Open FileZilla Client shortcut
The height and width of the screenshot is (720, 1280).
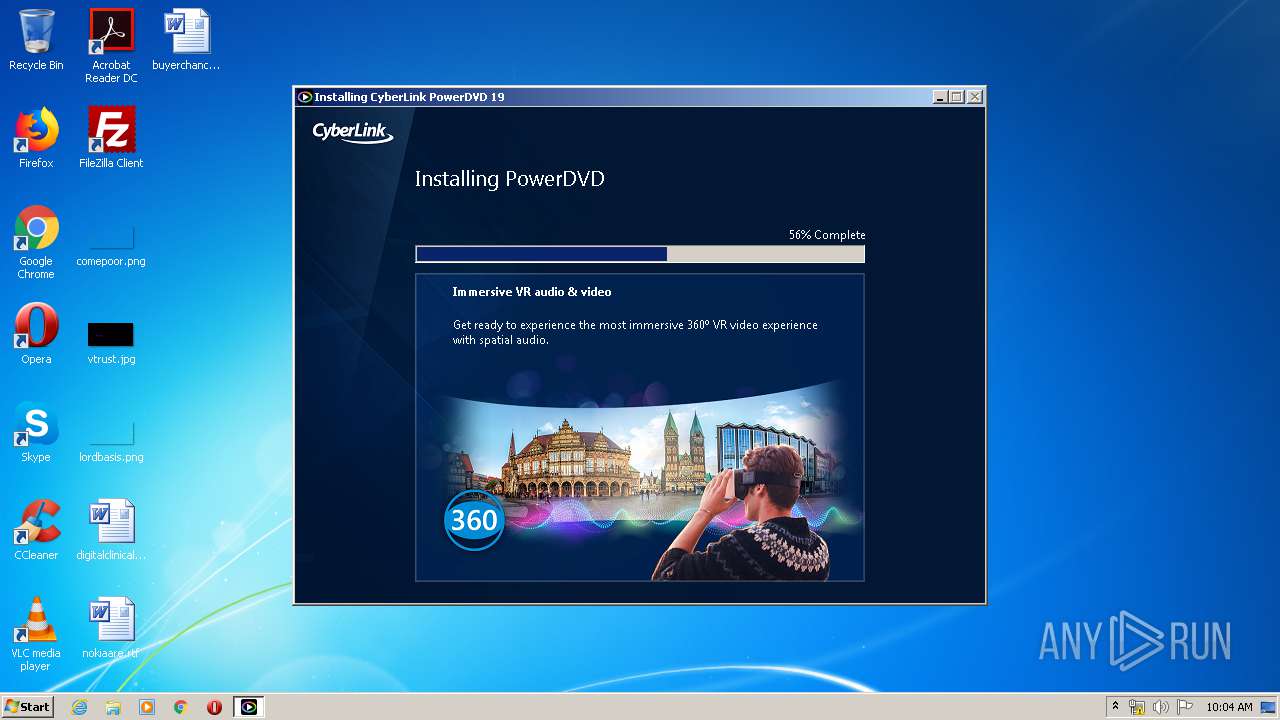tap(111, 138)
